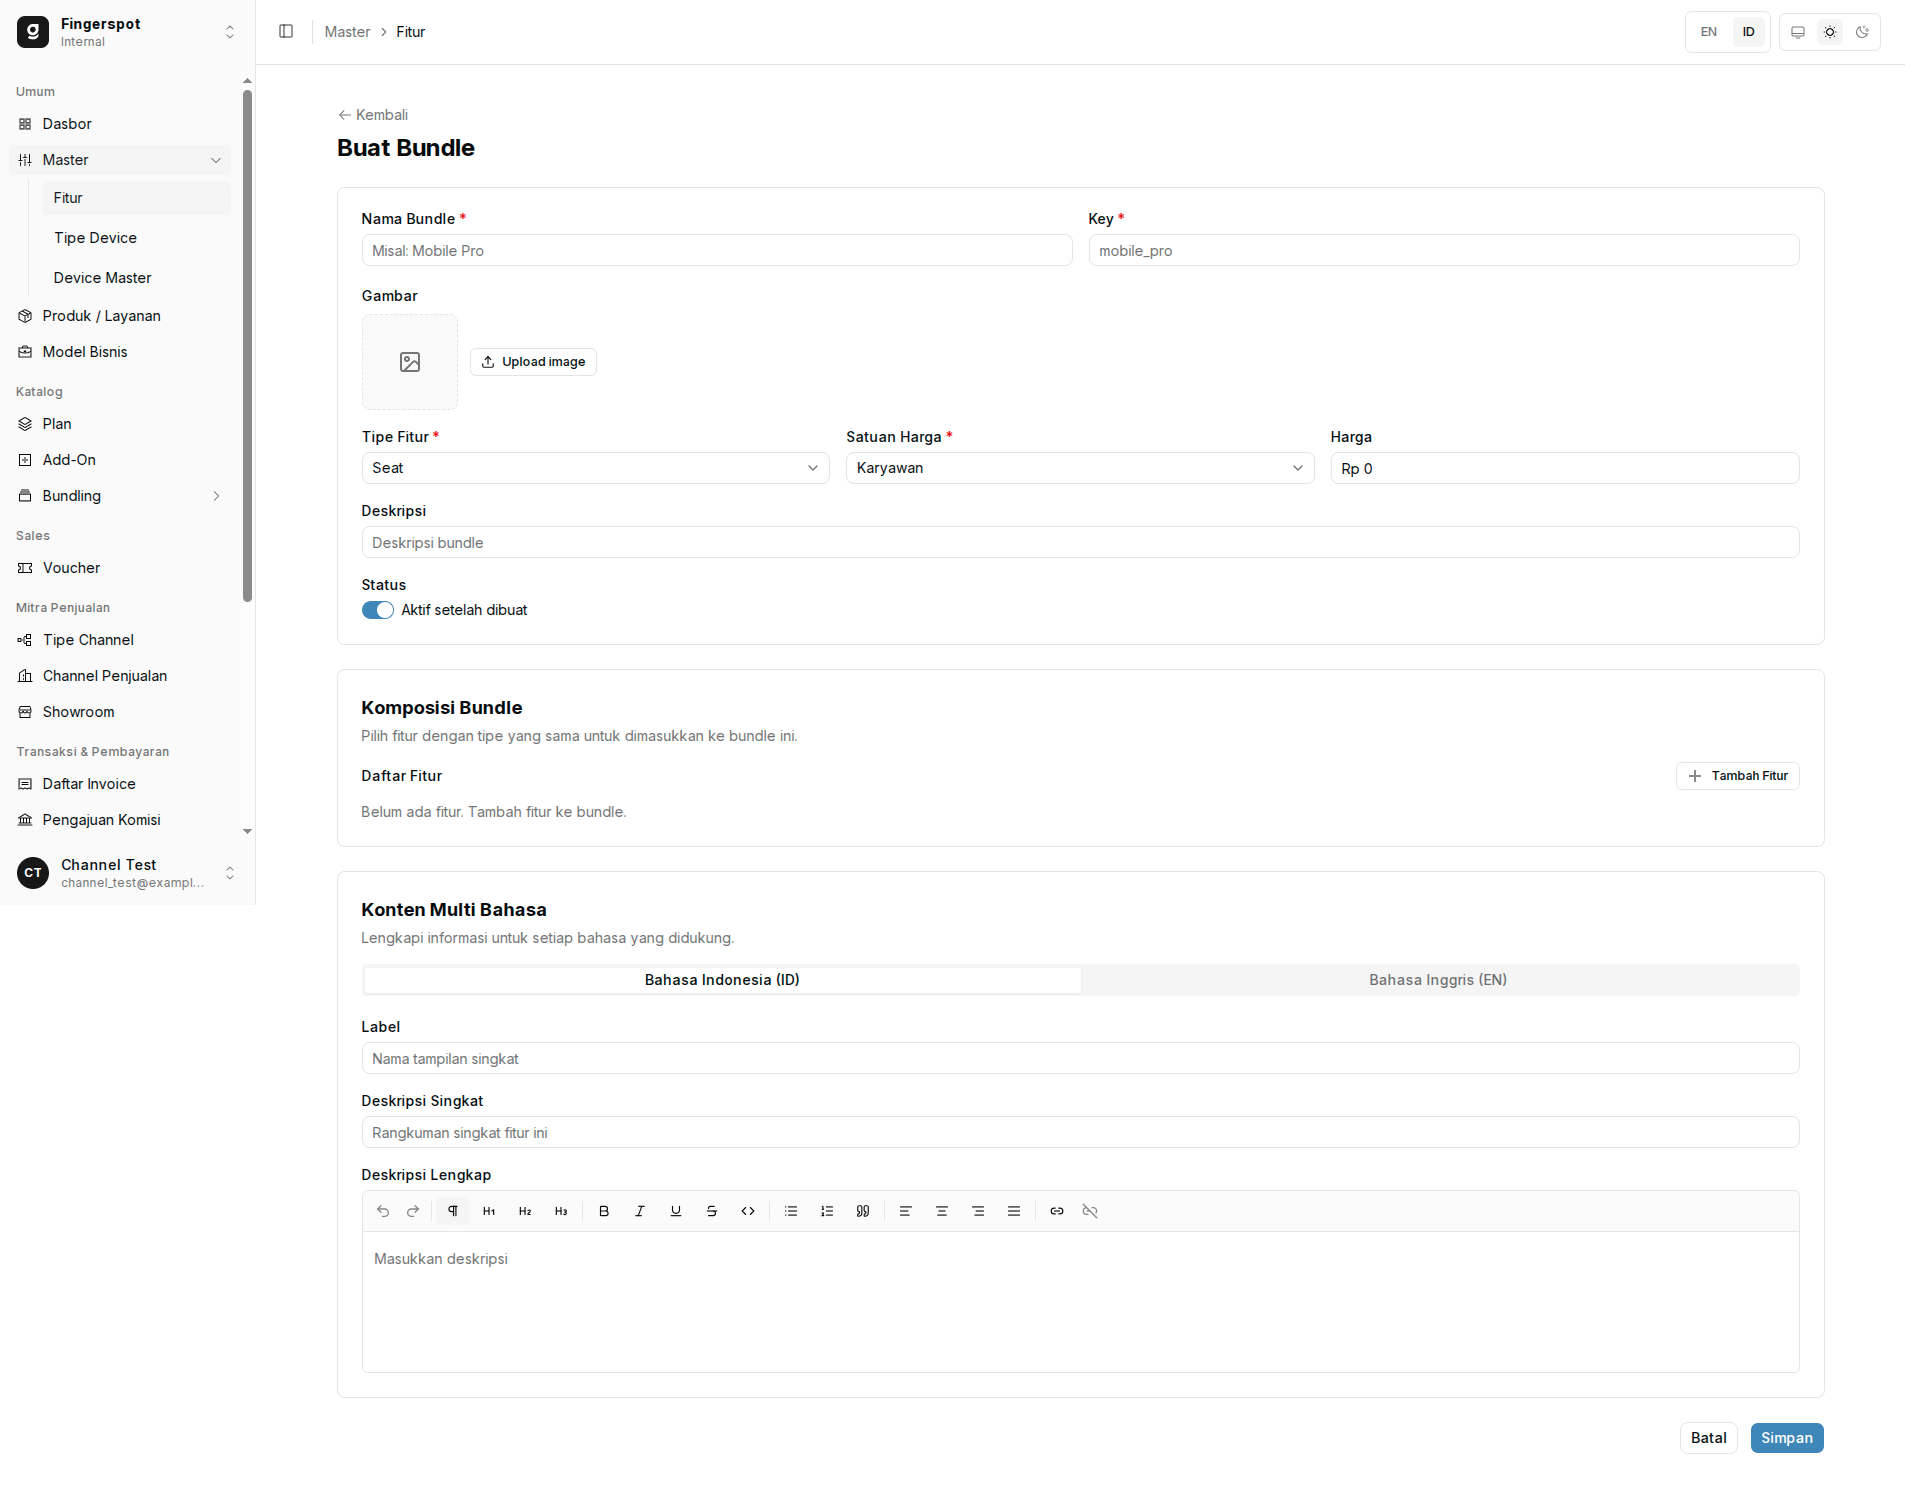Switch to Bahasa Inggris (EN) tab
Viewport: 1905px width, 1494px height.
[x=1438, y=980]
